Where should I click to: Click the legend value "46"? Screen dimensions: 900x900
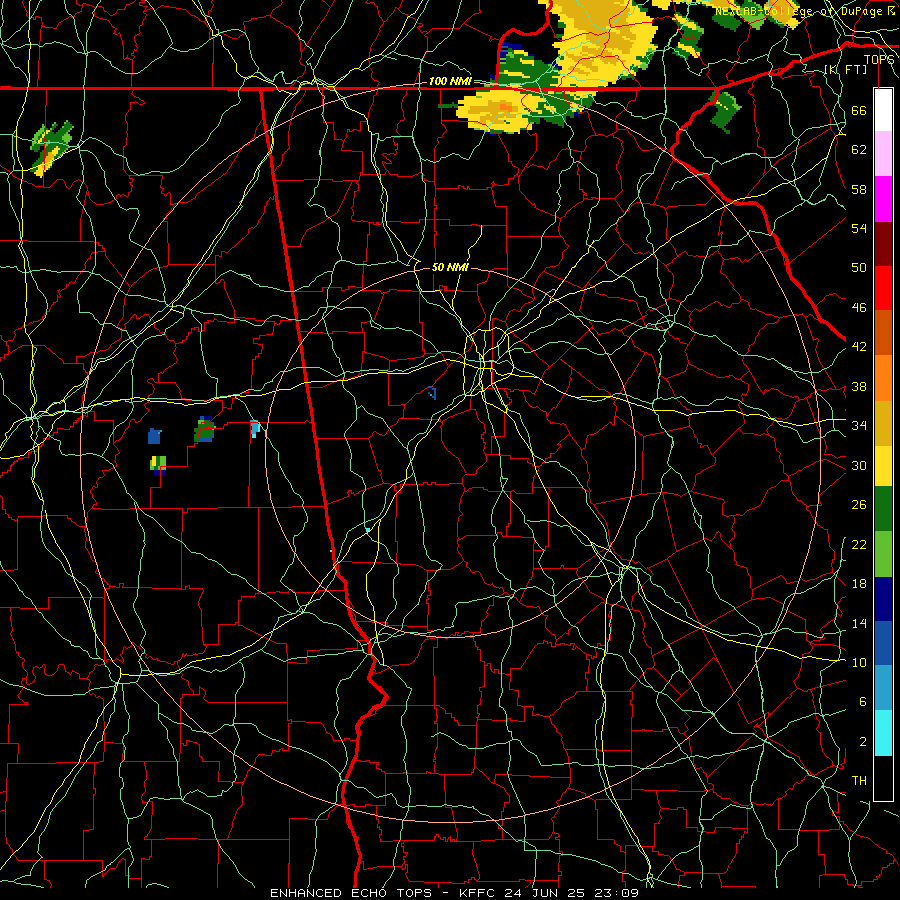[x=859, y=308]
